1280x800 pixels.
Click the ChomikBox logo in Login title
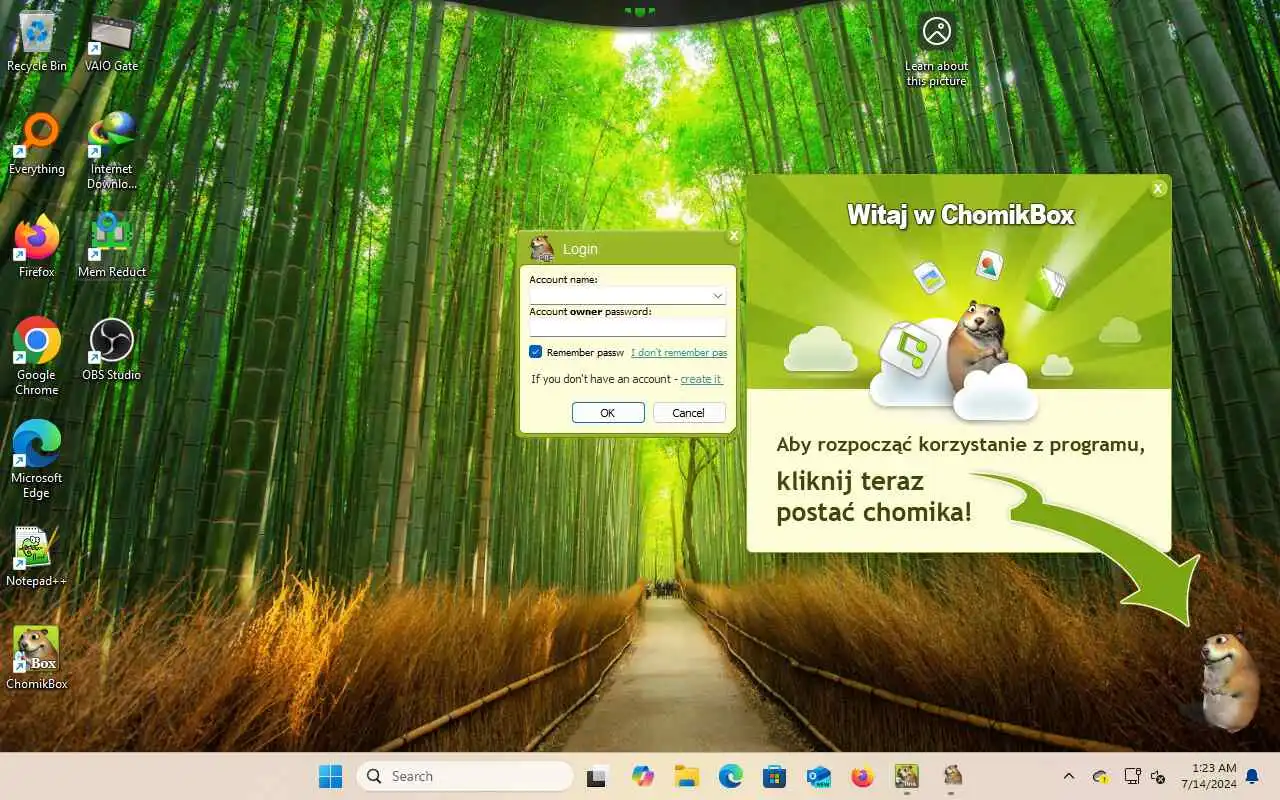(542, 248)
